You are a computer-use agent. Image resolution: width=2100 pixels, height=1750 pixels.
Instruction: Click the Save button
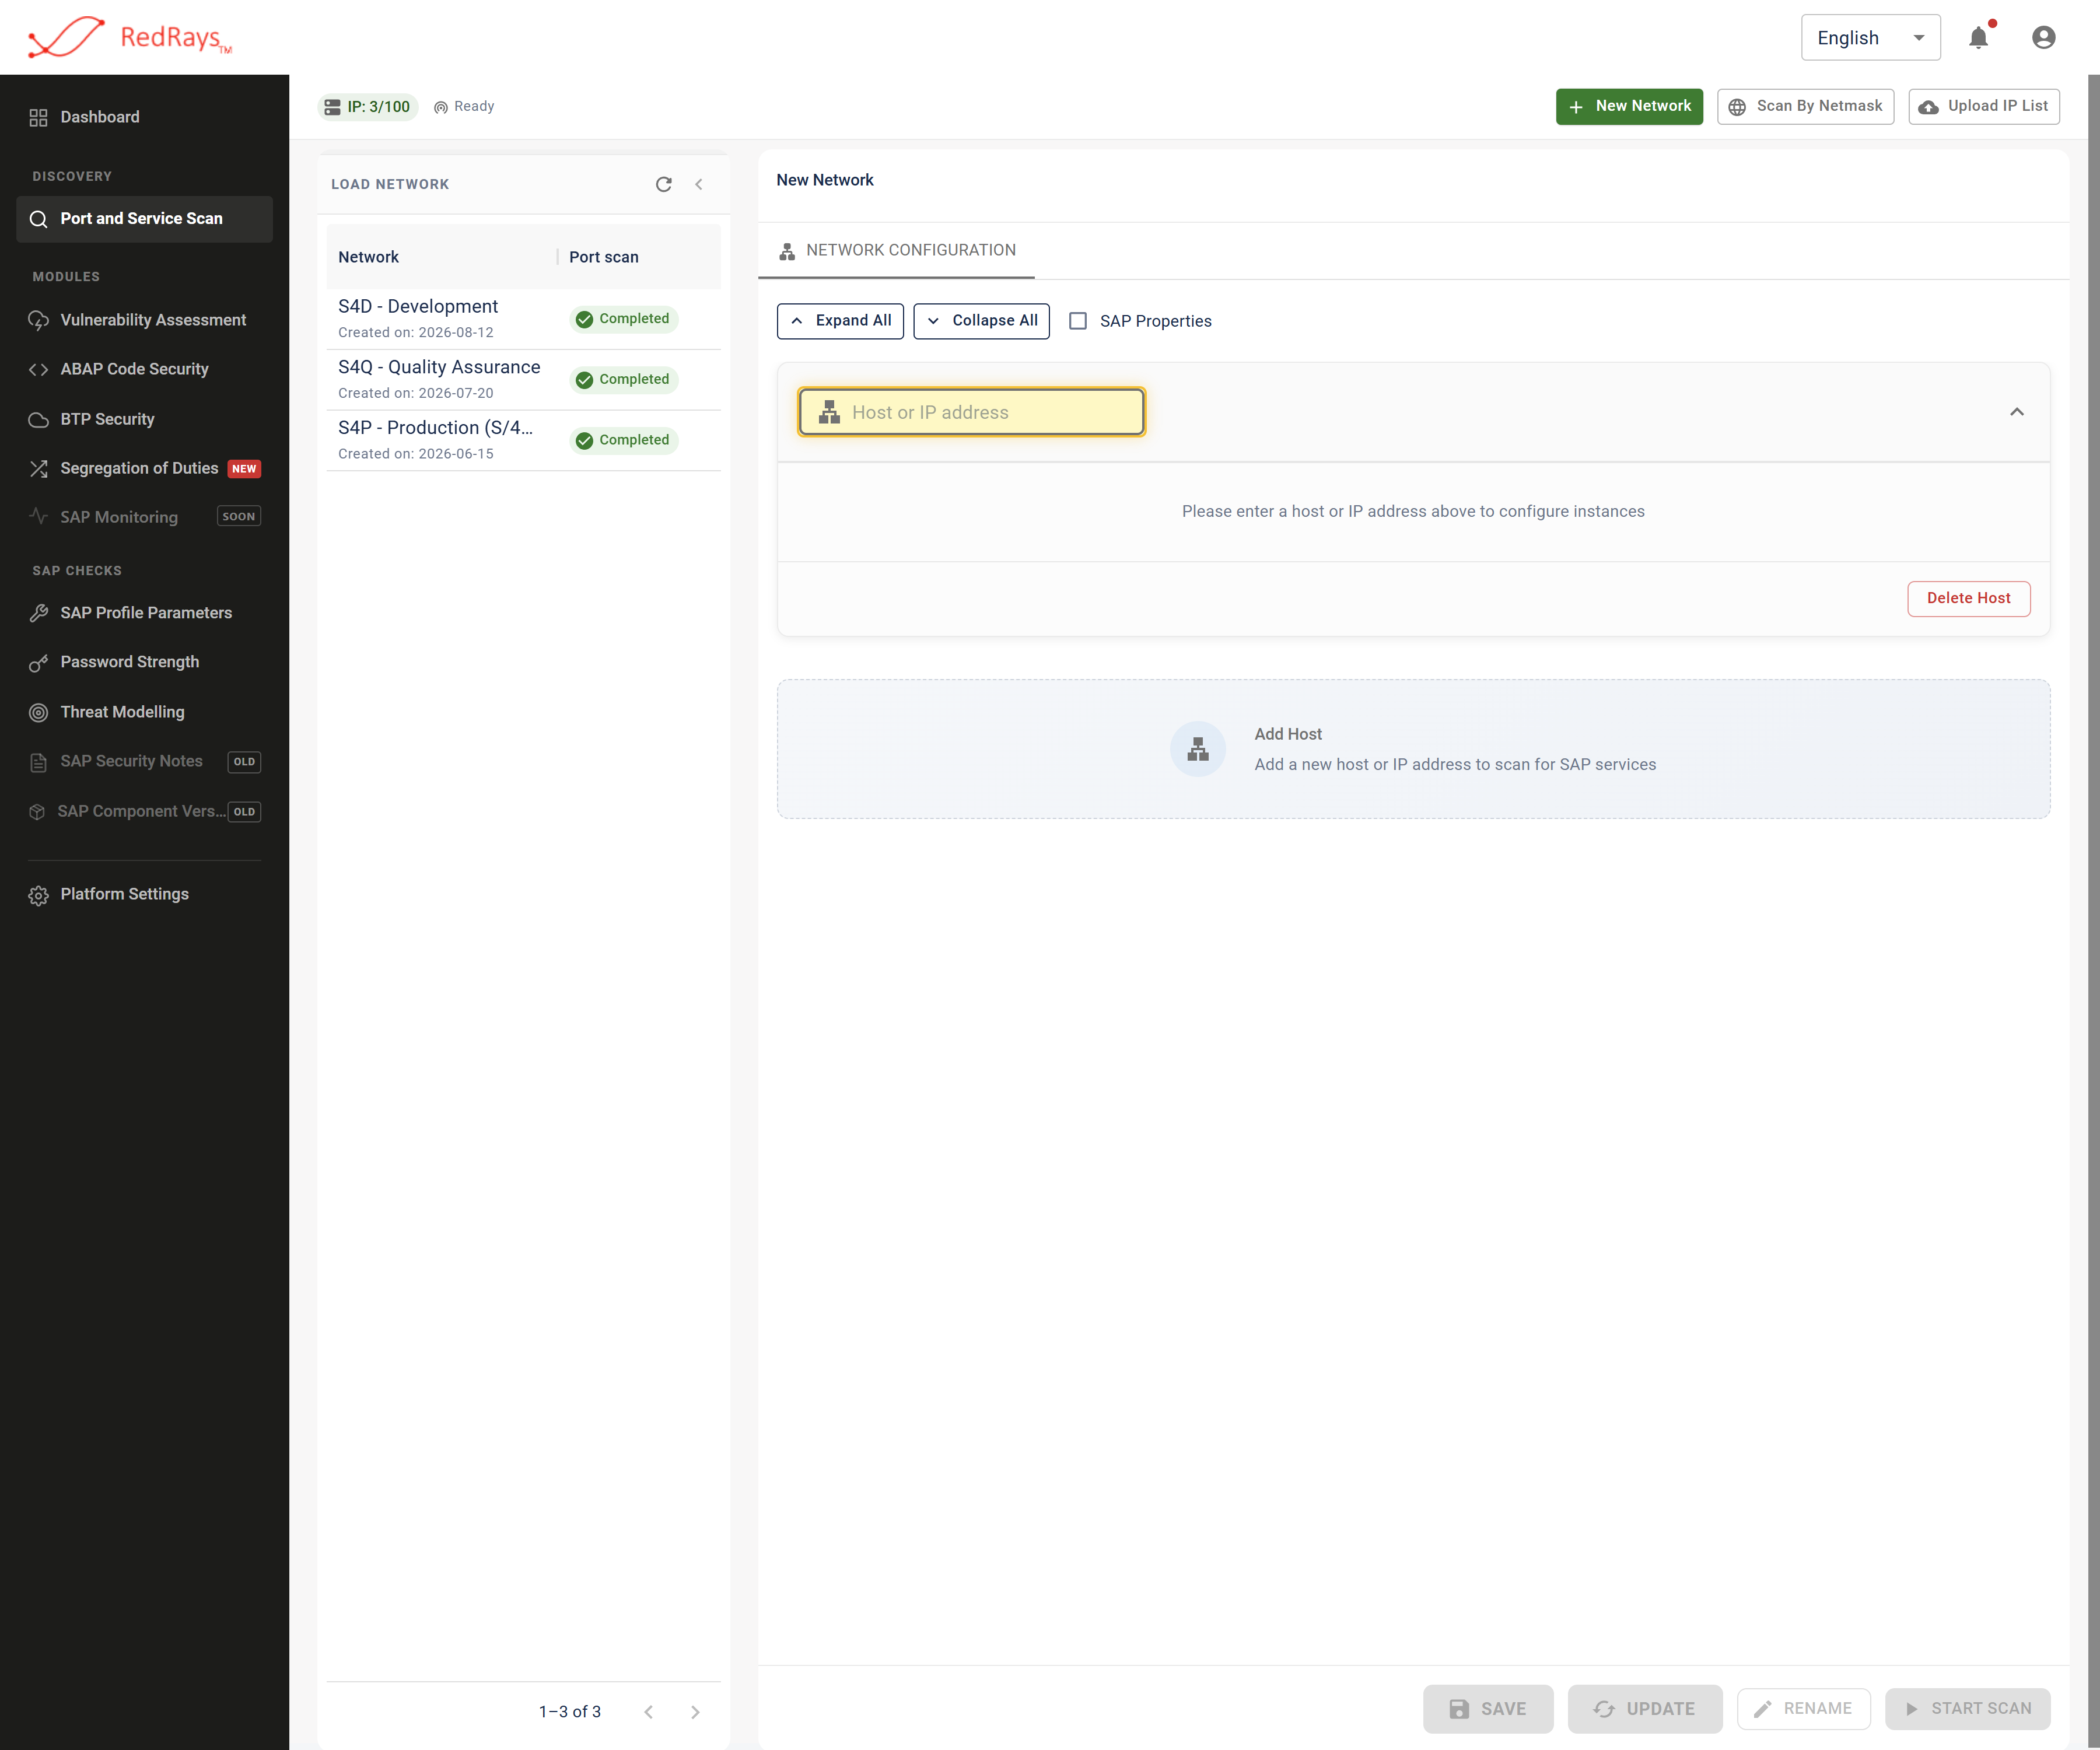pyautogui.click(x=1488, y=1709)
